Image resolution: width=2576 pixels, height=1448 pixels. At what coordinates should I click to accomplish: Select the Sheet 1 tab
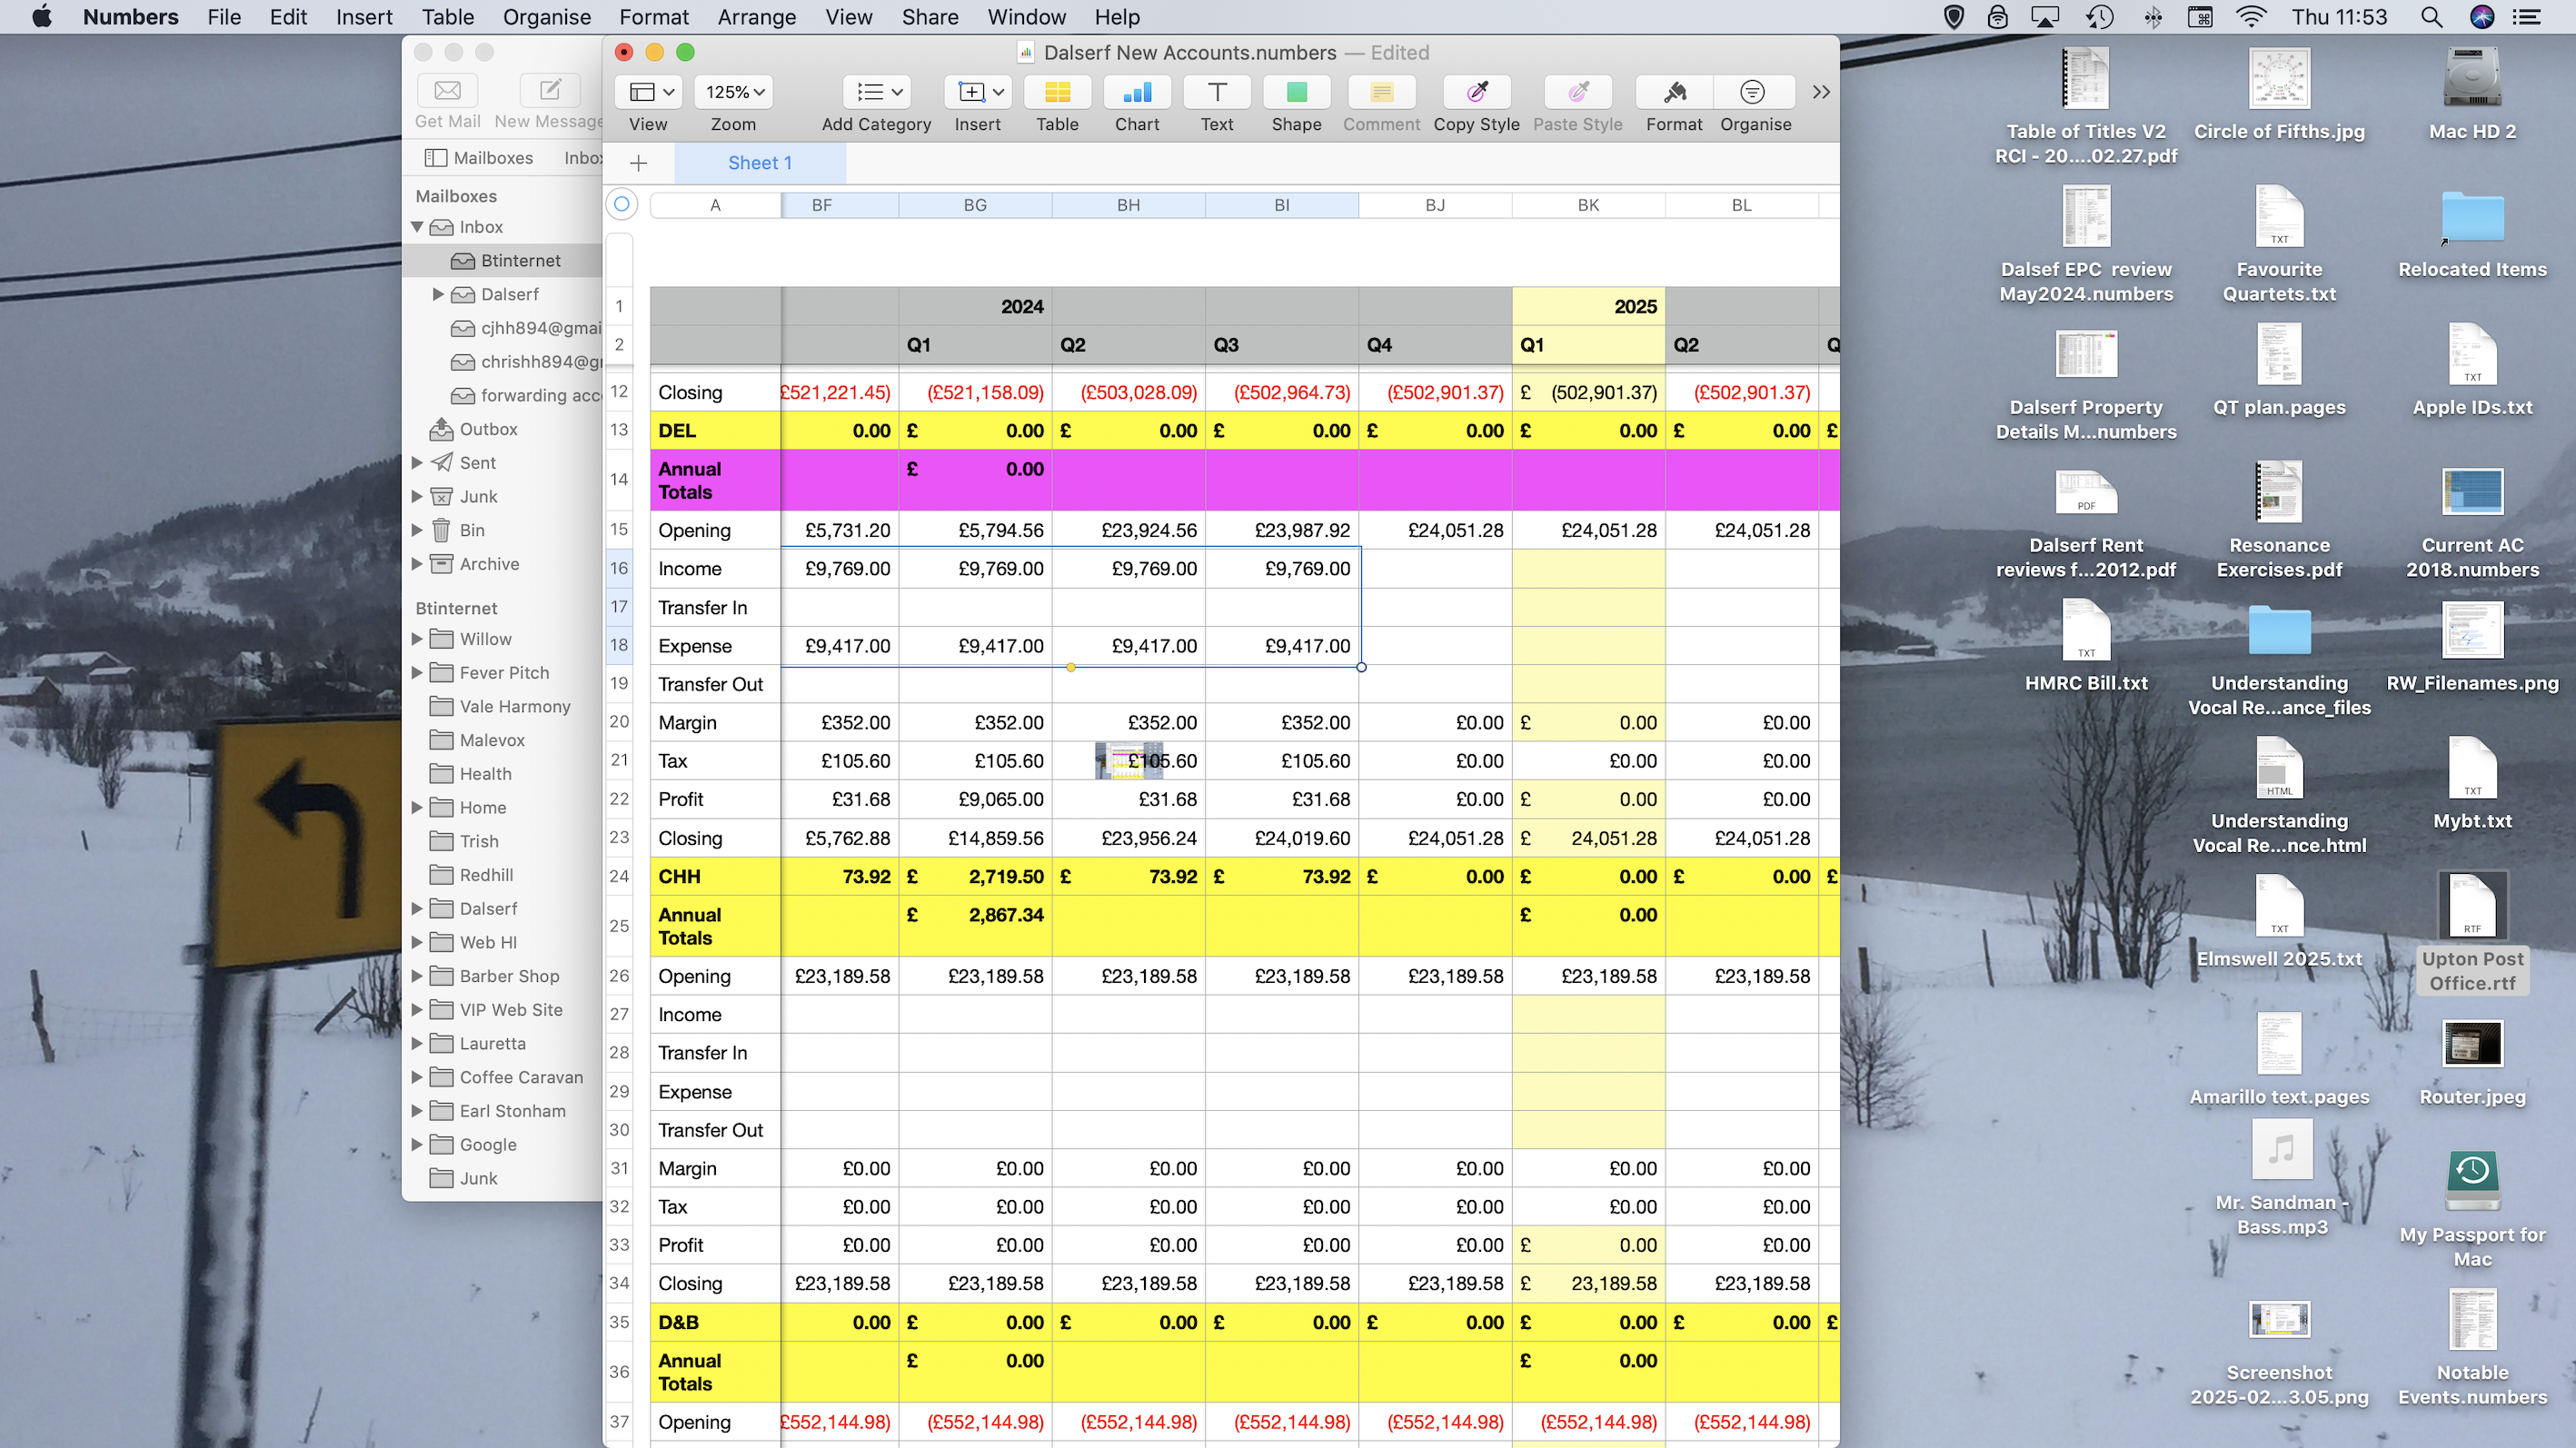(760, 163)
